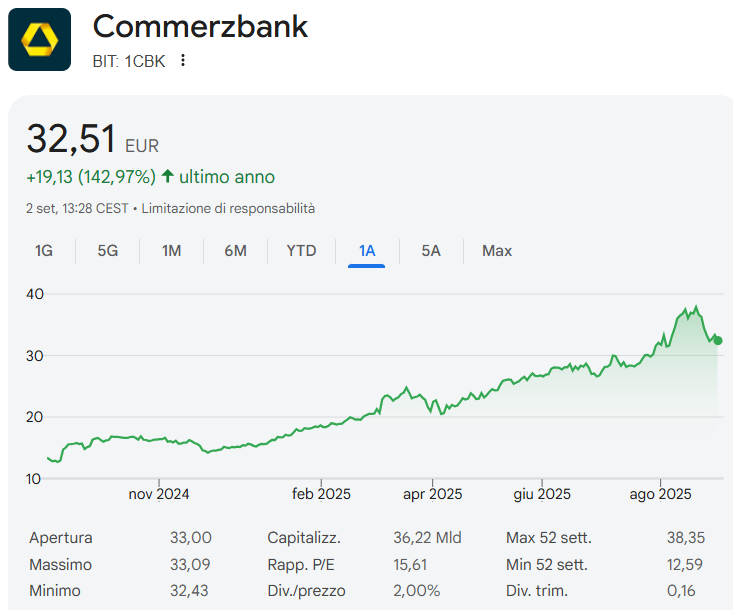Select the 1G time range tab
733x610 pixels.
coord(43,251)
